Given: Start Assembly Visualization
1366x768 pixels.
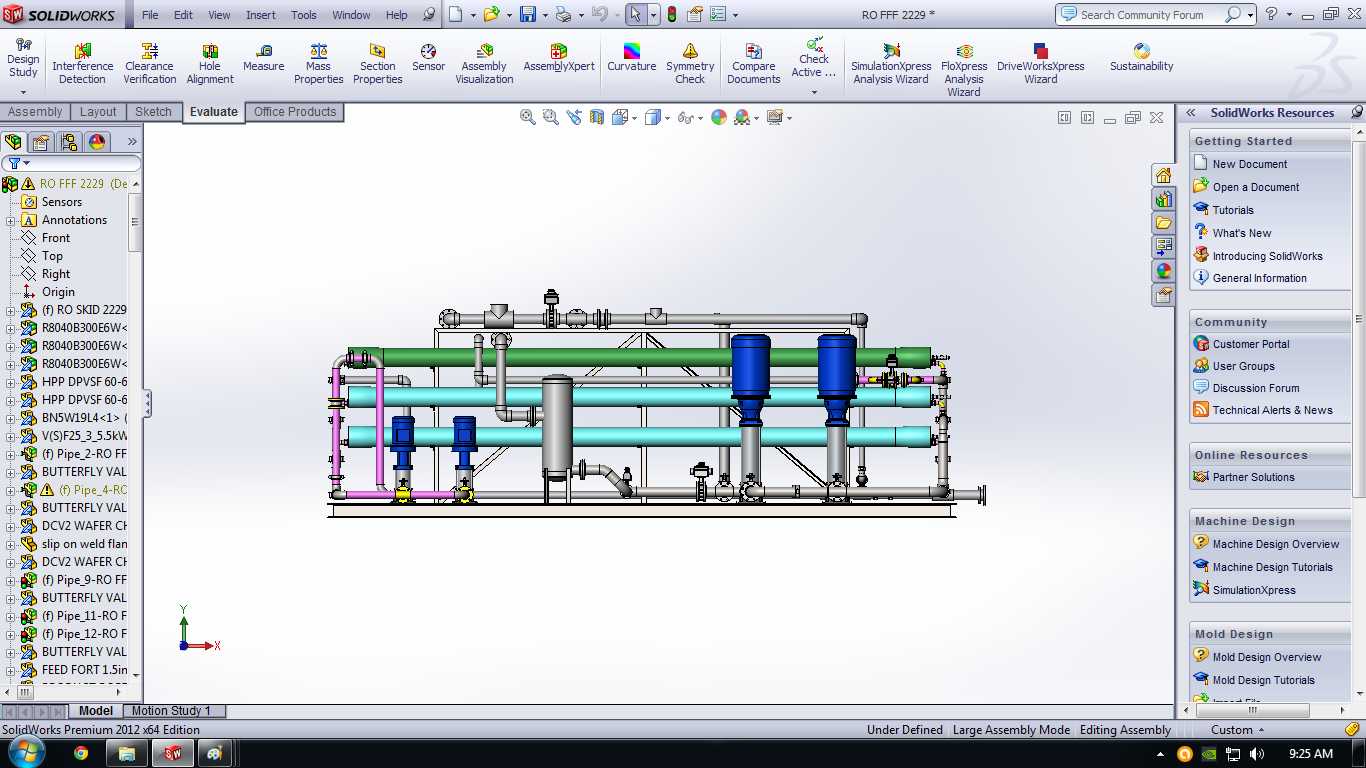Looking at the screenshot, I should click(x=484, y=64).
